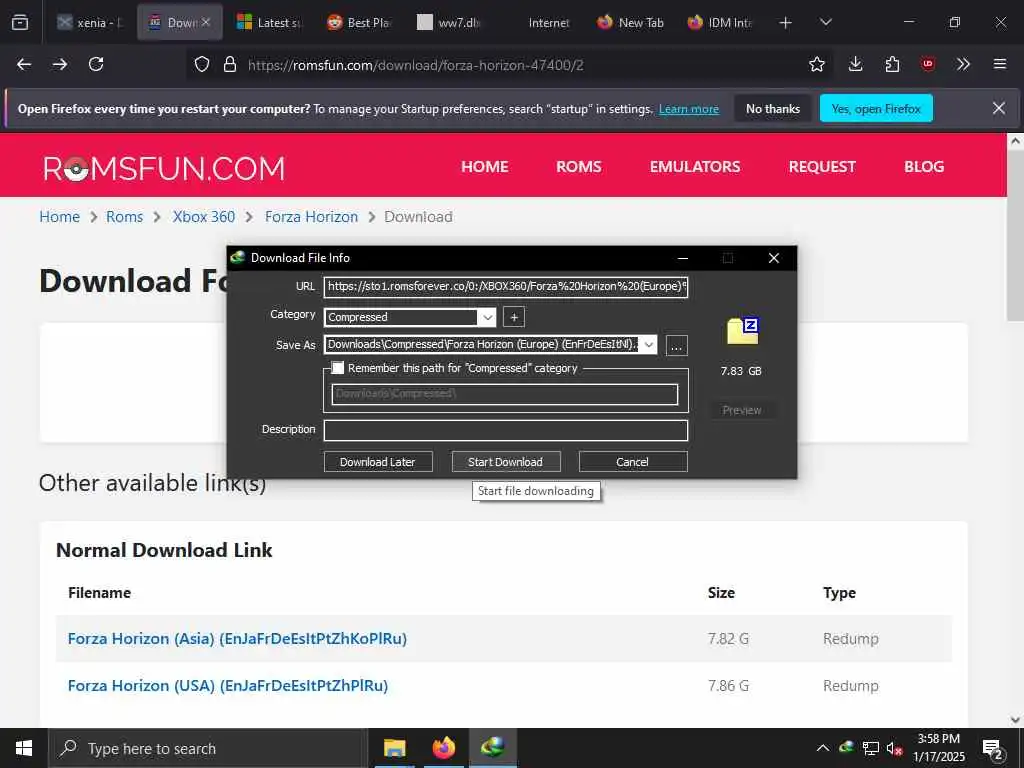Screen dimensions: 1024x768
Task: Open EMULATORS in site navigation
Action: (695, 167)
